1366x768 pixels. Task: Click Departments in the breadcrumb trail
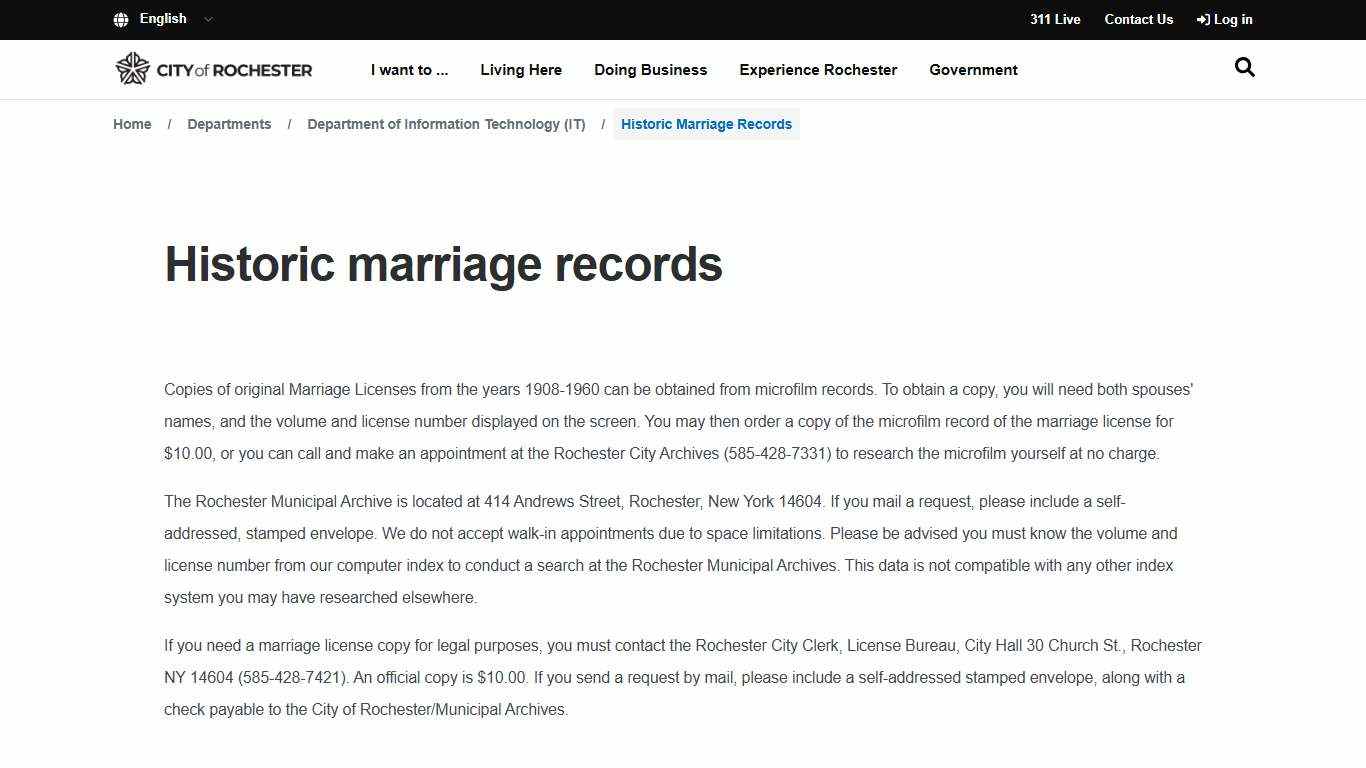click(x=229, y=123)
